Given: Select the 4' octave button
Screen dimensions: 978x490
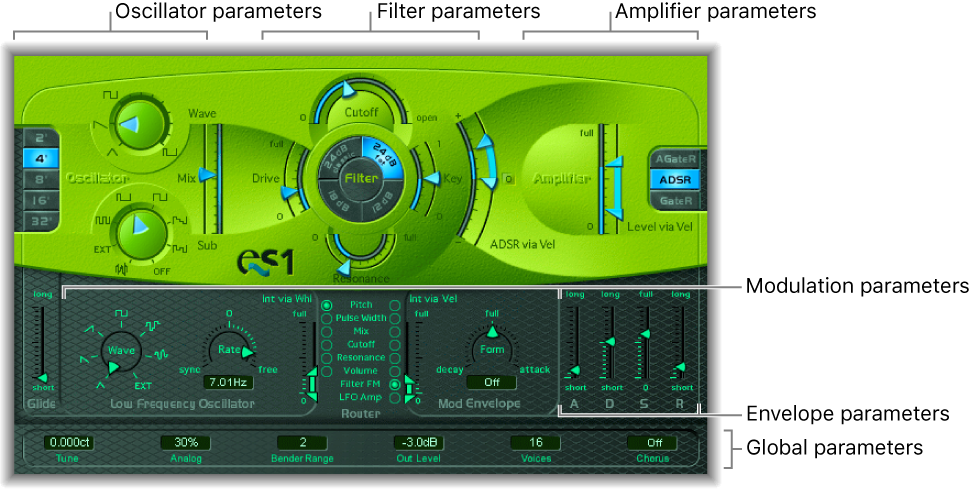Looking at the screenshot, I should click(x=41, y=158).
